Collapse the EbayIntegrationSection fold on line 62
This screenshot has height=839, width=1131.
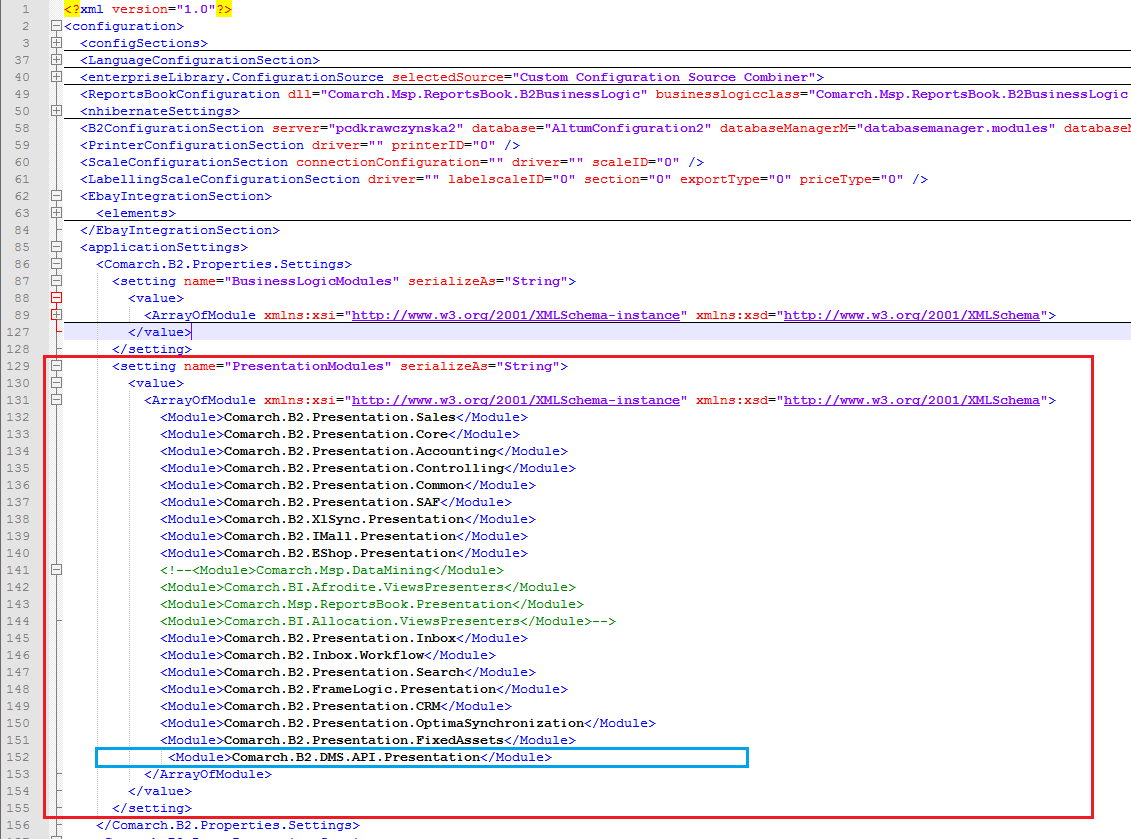click(56, 196)
